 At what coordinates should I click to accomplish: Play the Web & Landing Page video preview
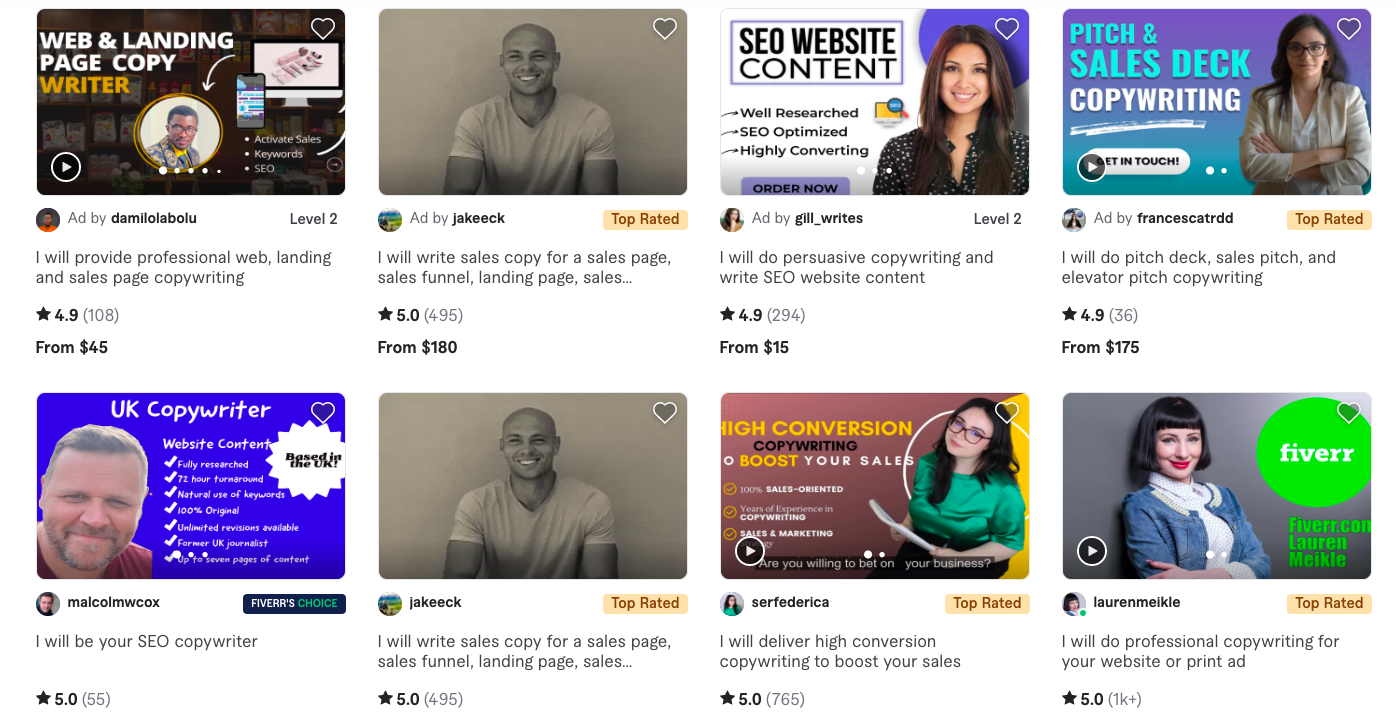66,166
